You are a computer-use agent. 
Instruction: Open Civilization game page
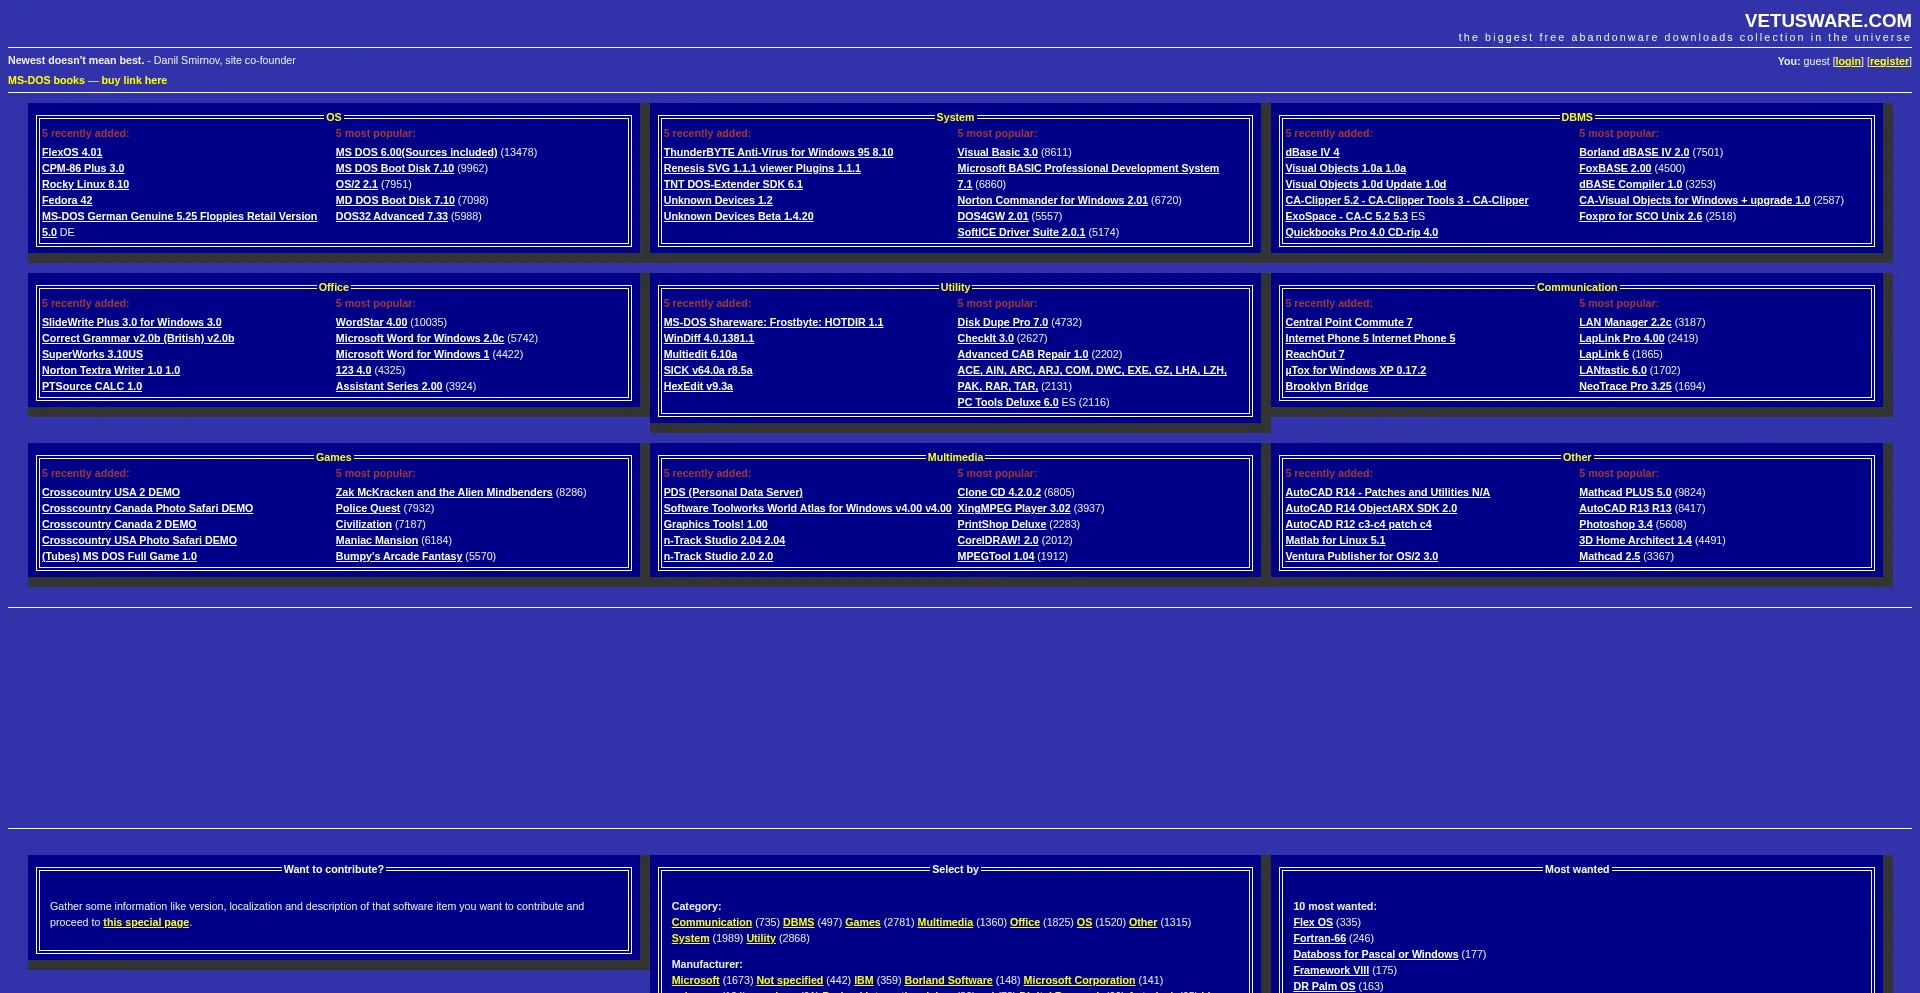pyautogui.click(x=363, y=524)
